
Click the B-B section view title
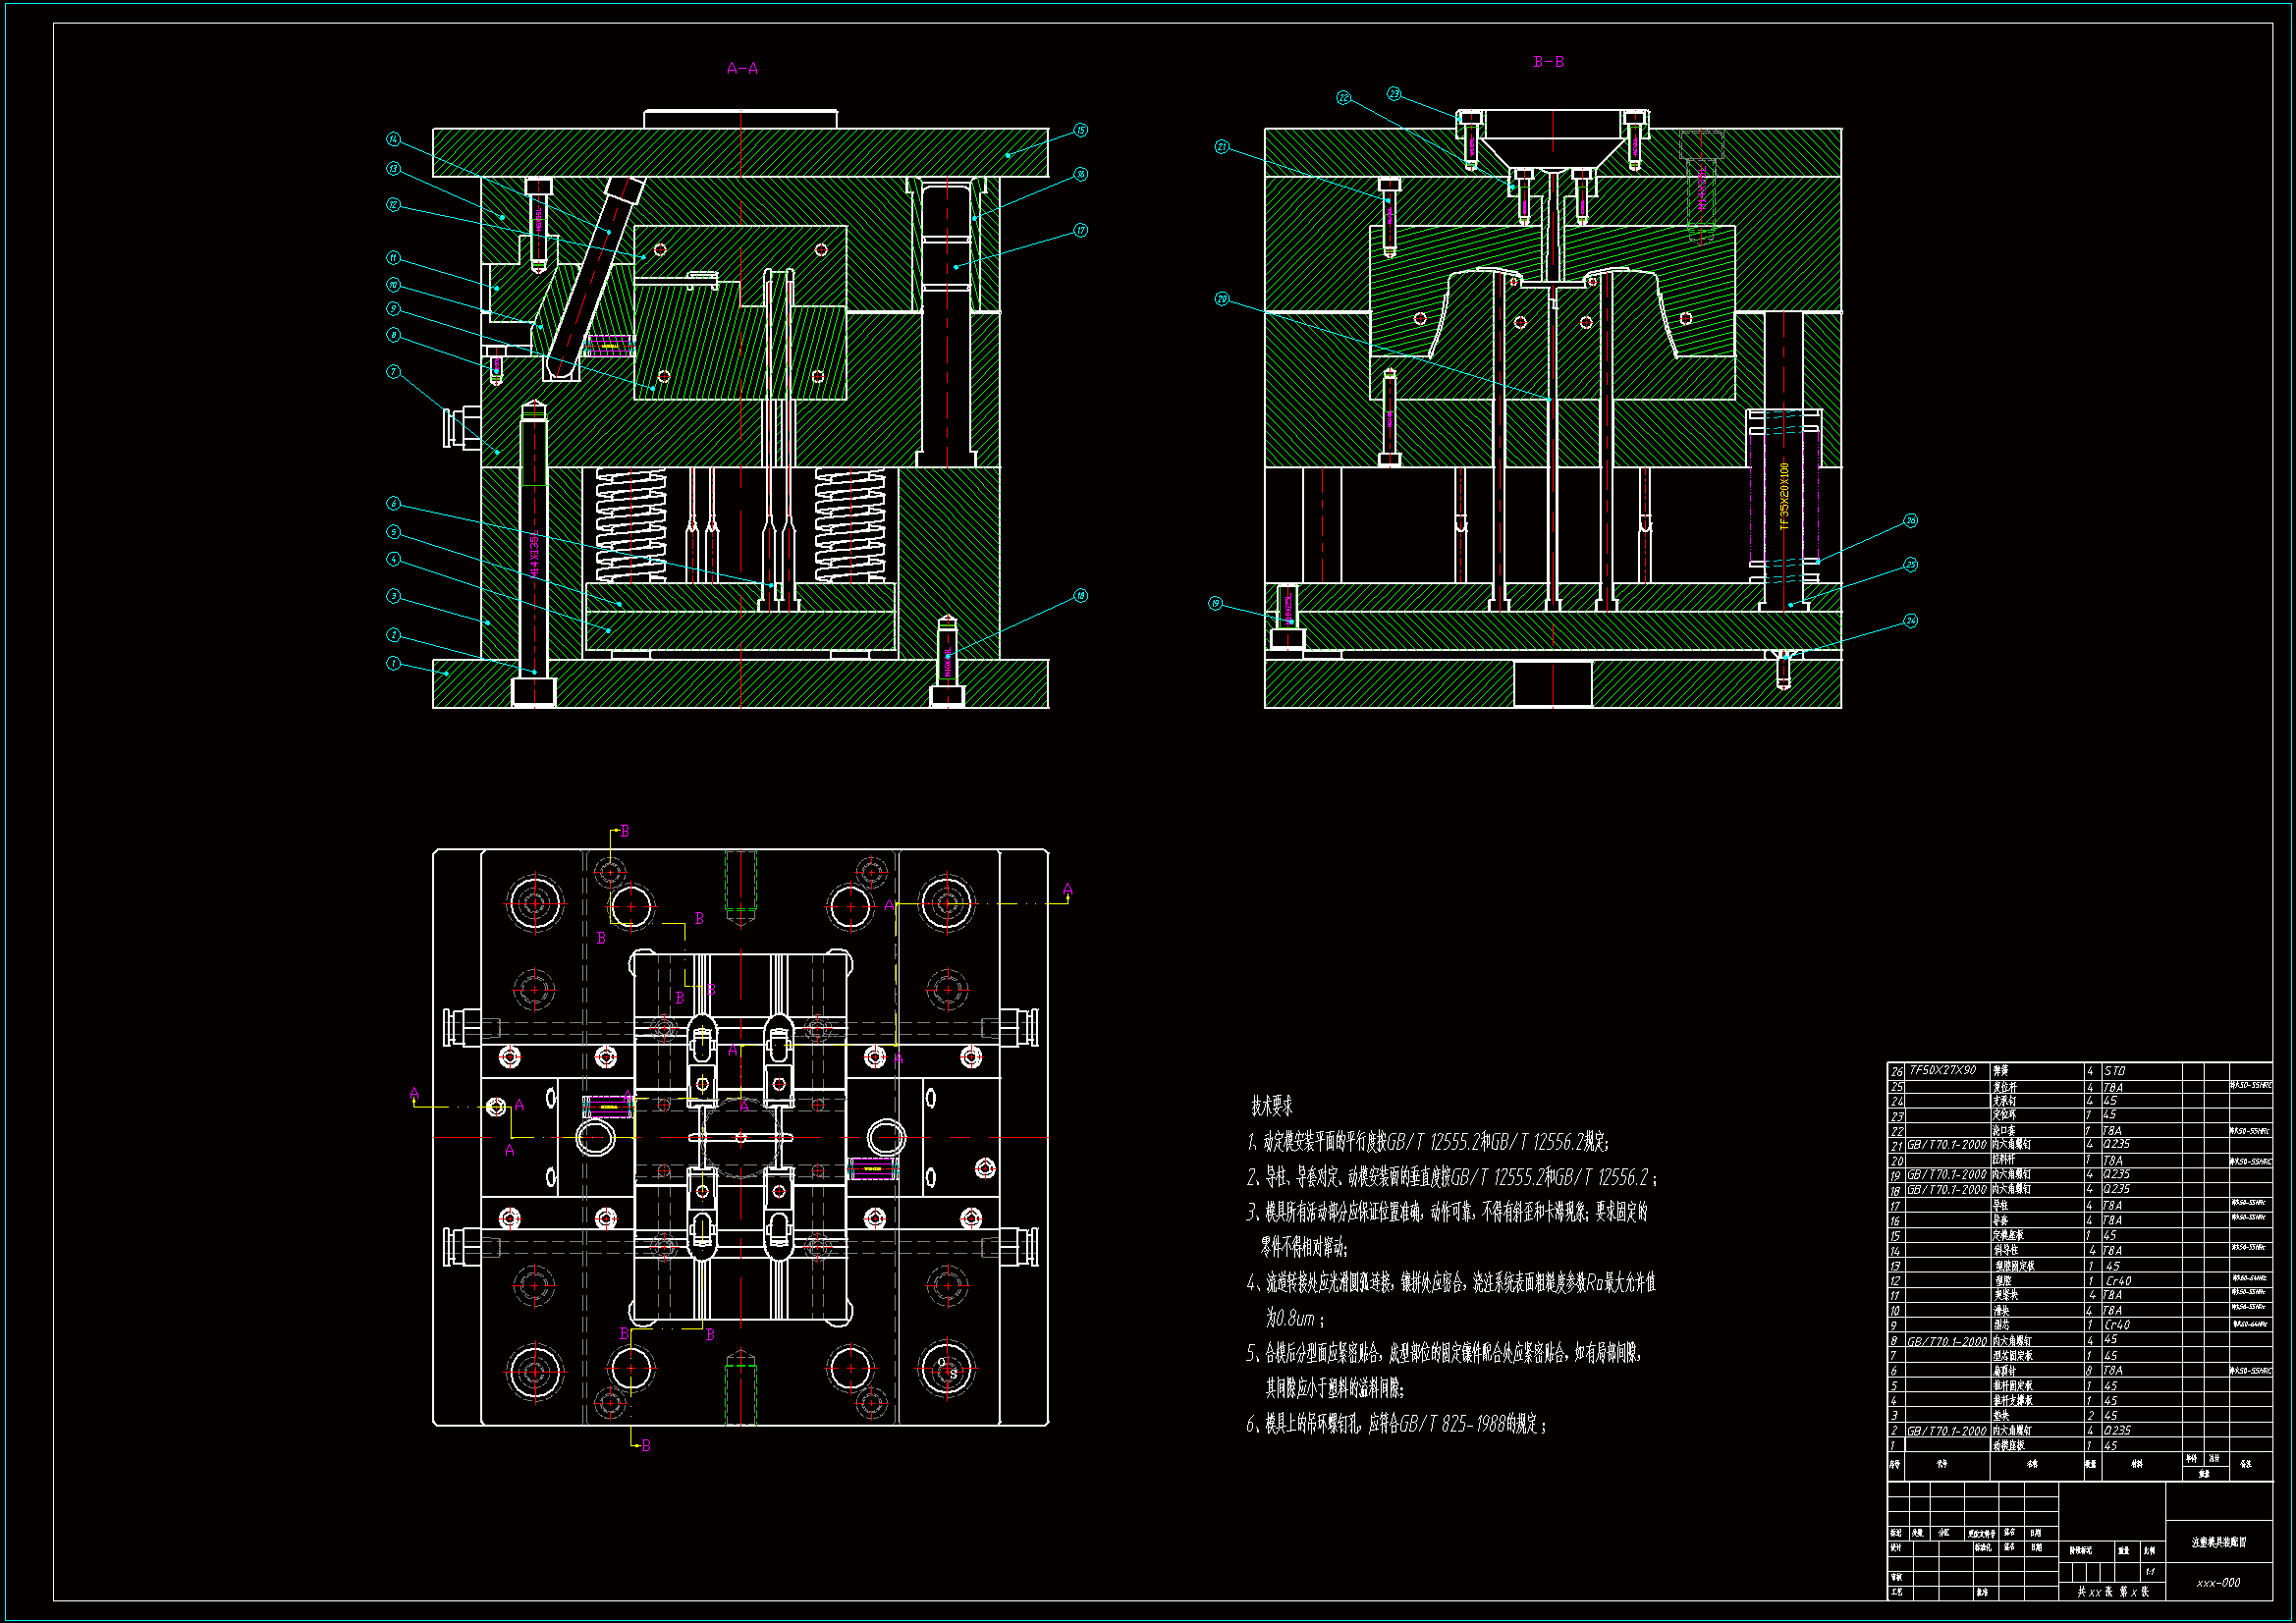1548,62
